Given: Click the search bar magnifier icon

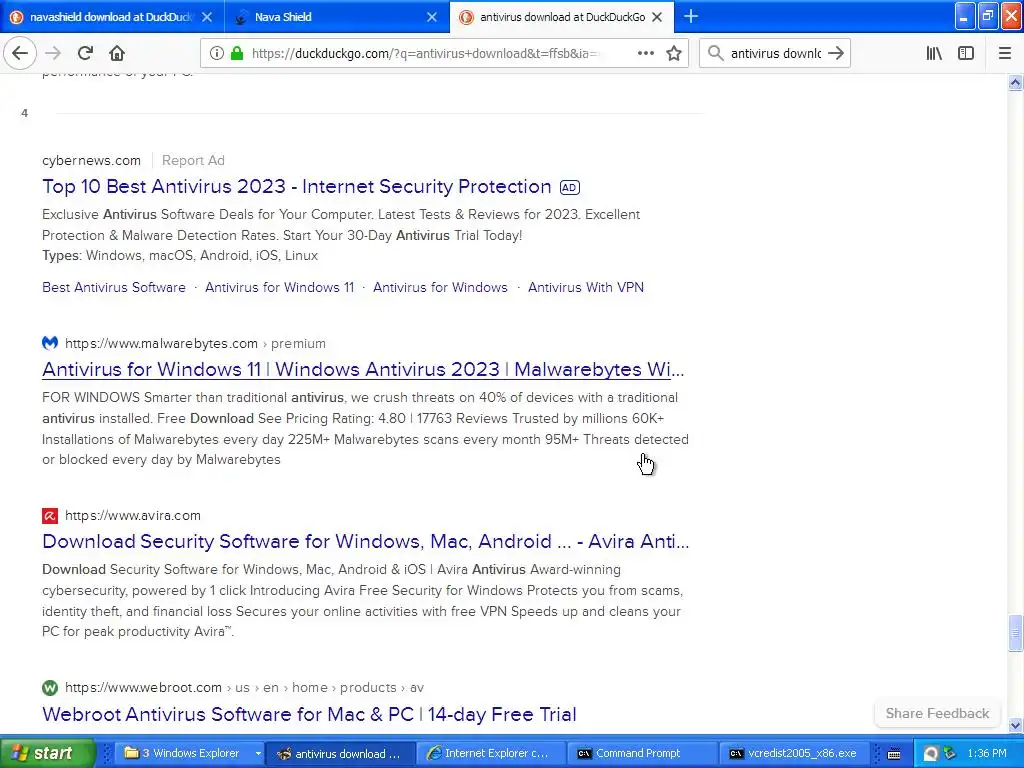Looking at the screenshot, I should click(x=716, y=53).
